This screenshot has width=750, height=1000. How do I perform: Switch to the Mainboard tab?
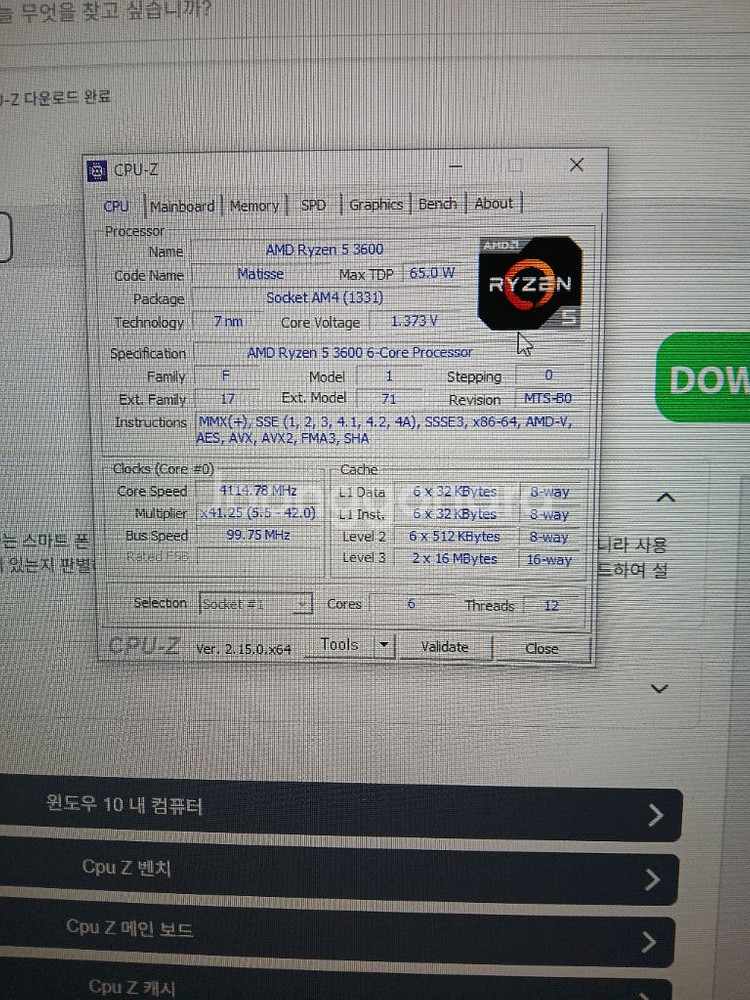pyautogui.click(x=182, y=206)
